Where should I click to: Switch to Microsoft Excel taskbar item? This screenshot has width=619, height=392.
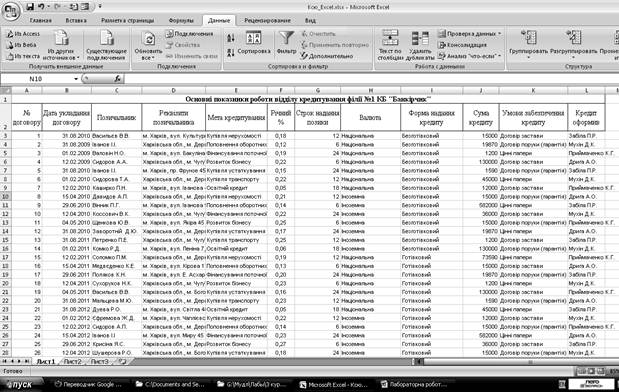334,384
